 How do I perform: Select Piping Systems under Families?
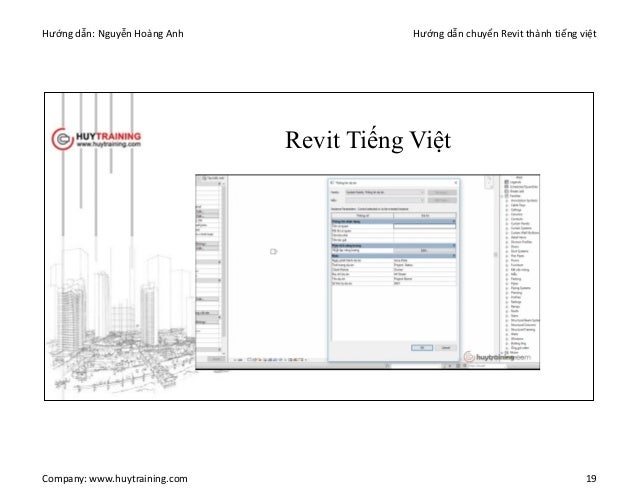click(x=521, y=288)
